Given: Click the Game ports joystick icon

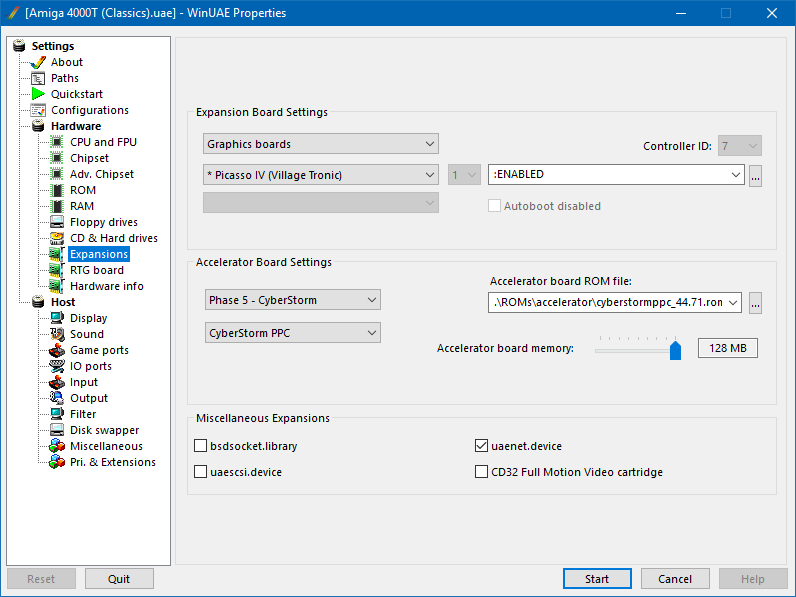Looking at the screenshot, I should click(57, 350).
